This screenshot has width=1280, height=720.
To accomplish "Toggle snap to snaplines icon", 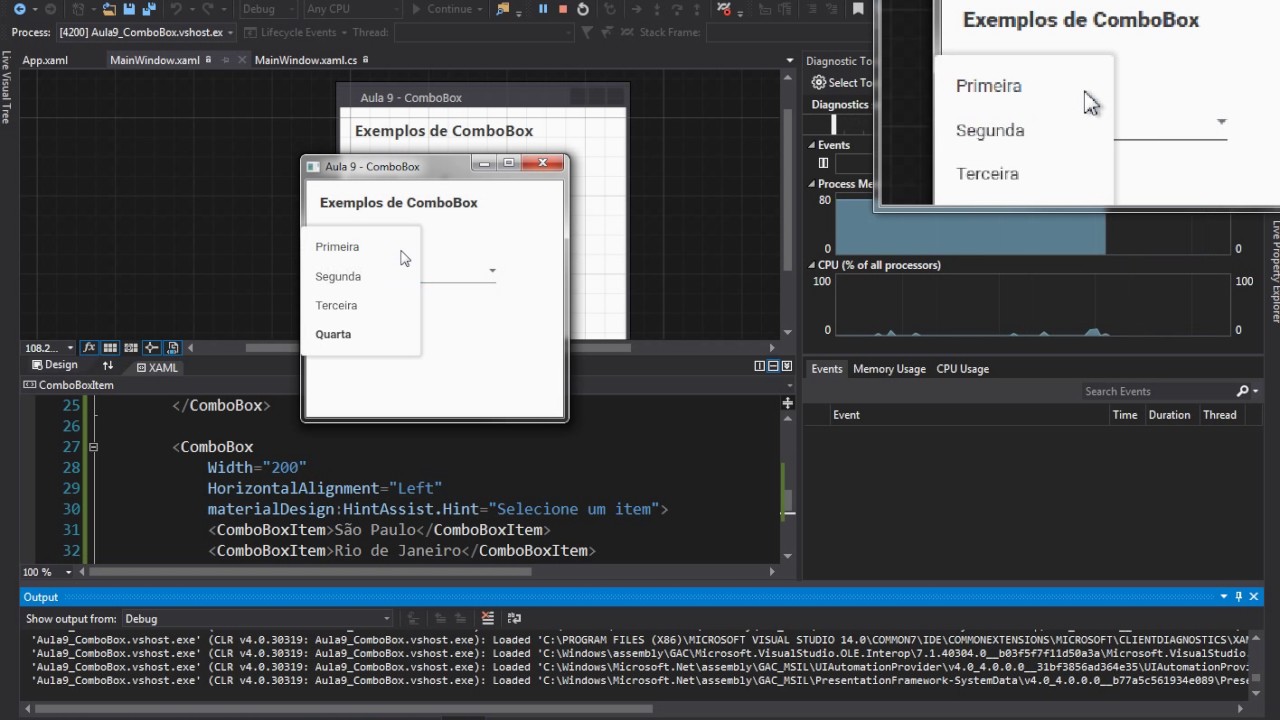I will [x=152, y=348].
